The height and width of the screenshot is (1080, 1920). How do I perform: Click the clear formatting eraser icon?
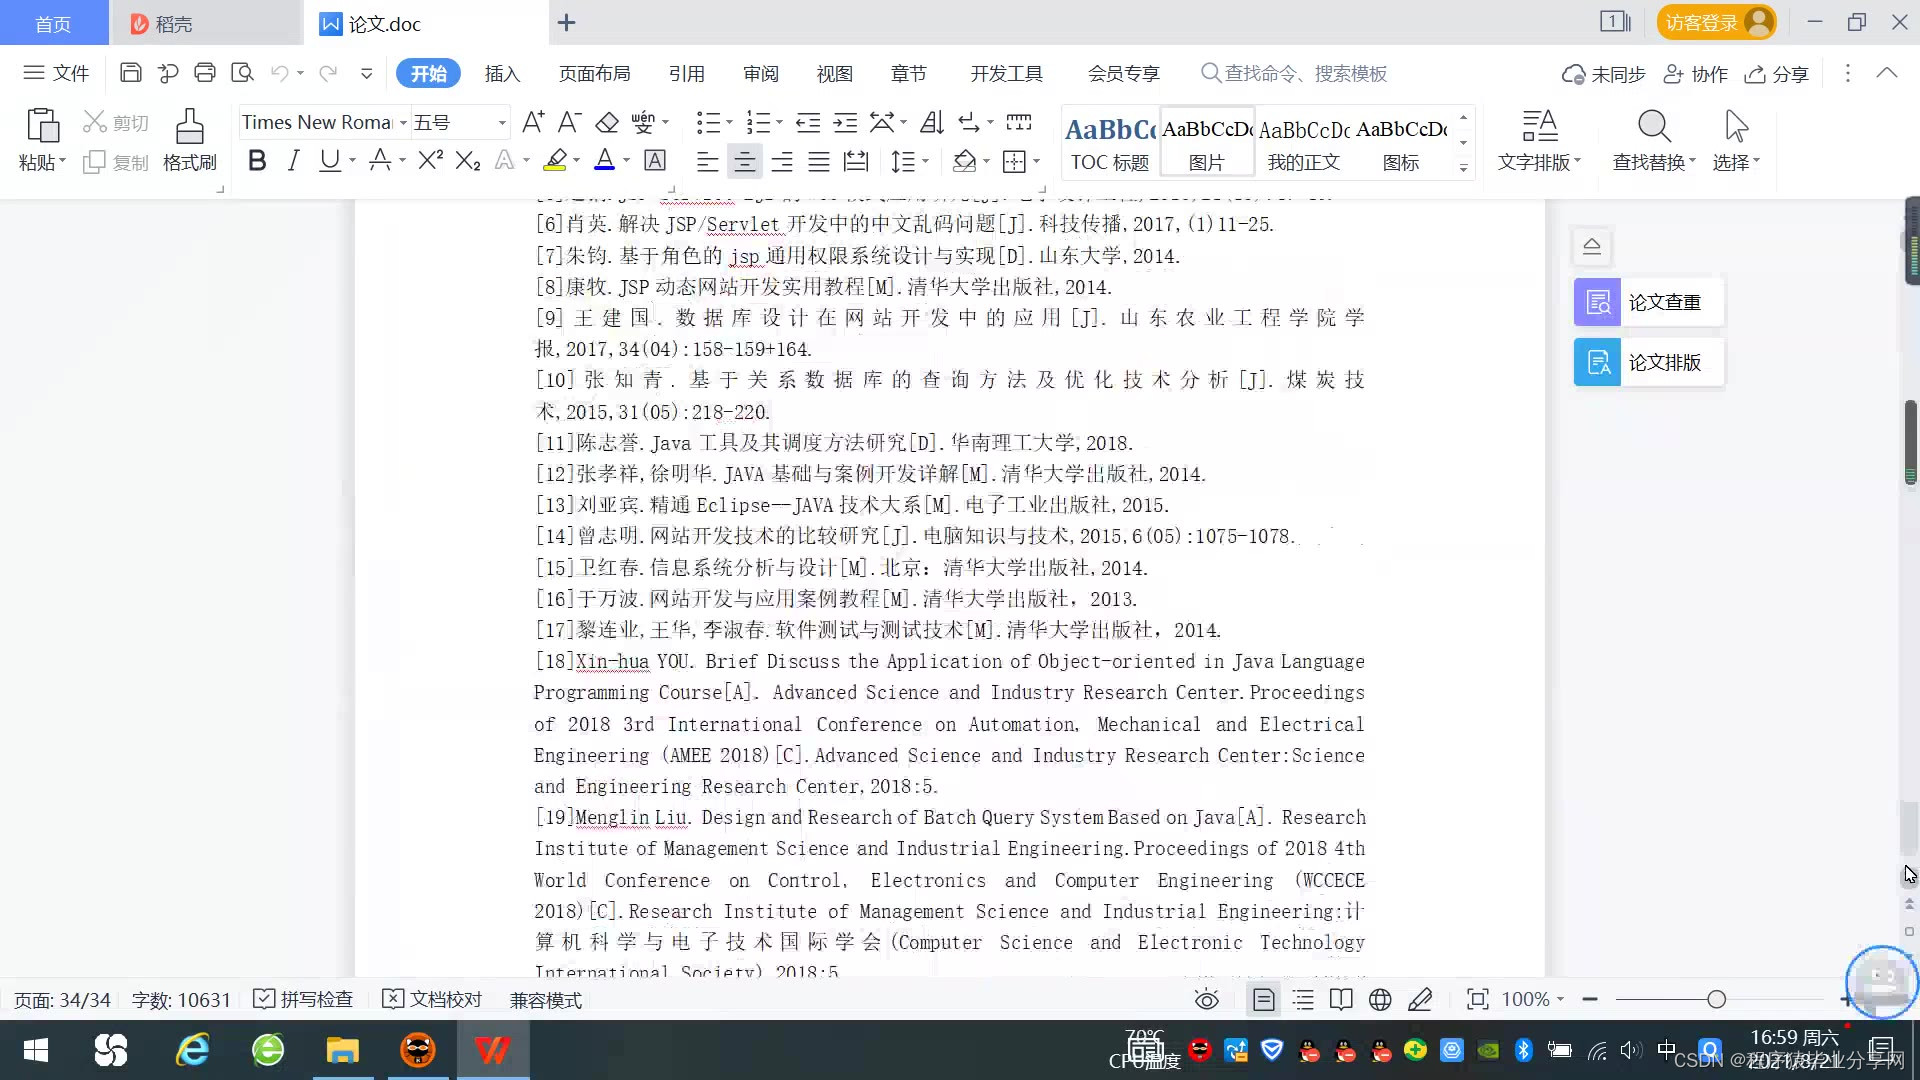tap(607, 123)
